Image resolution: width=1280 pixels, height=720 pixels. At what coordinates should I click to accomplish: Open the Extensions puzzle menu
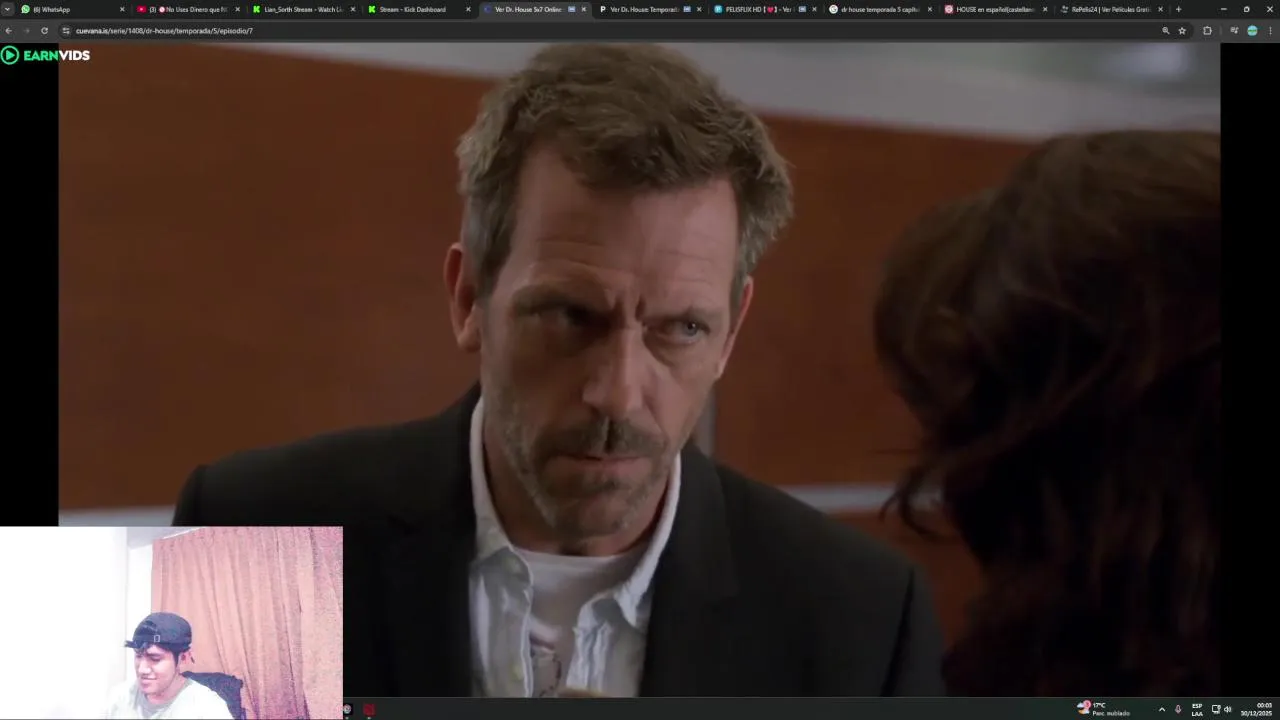[1207, 31]
